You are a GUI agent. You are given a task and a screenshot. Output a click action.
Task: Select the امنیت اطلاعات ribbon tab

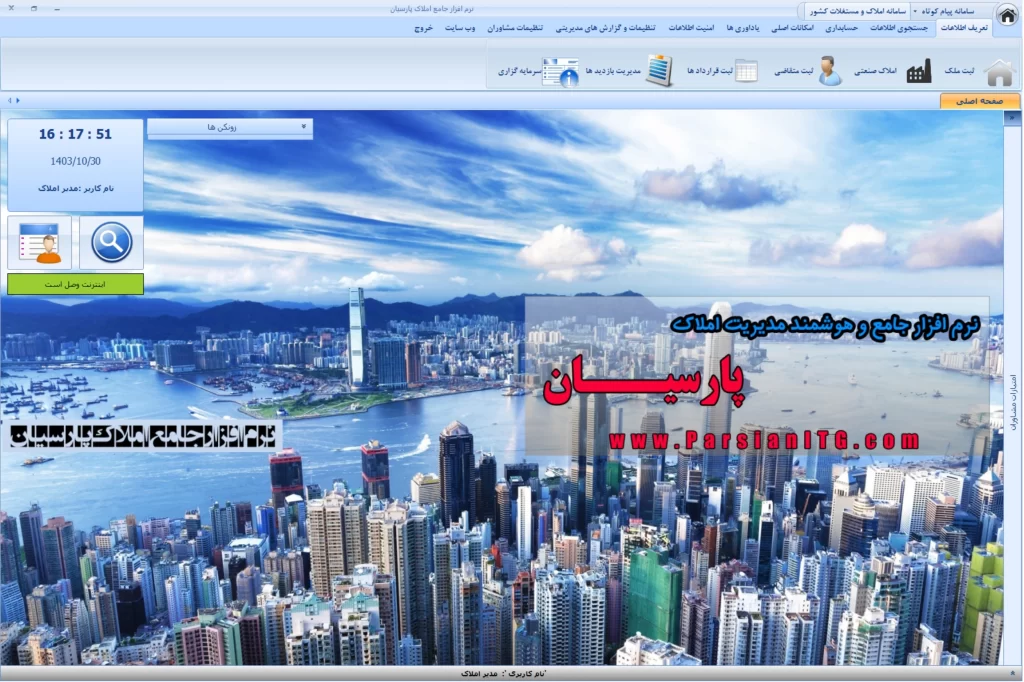[691, 28]
